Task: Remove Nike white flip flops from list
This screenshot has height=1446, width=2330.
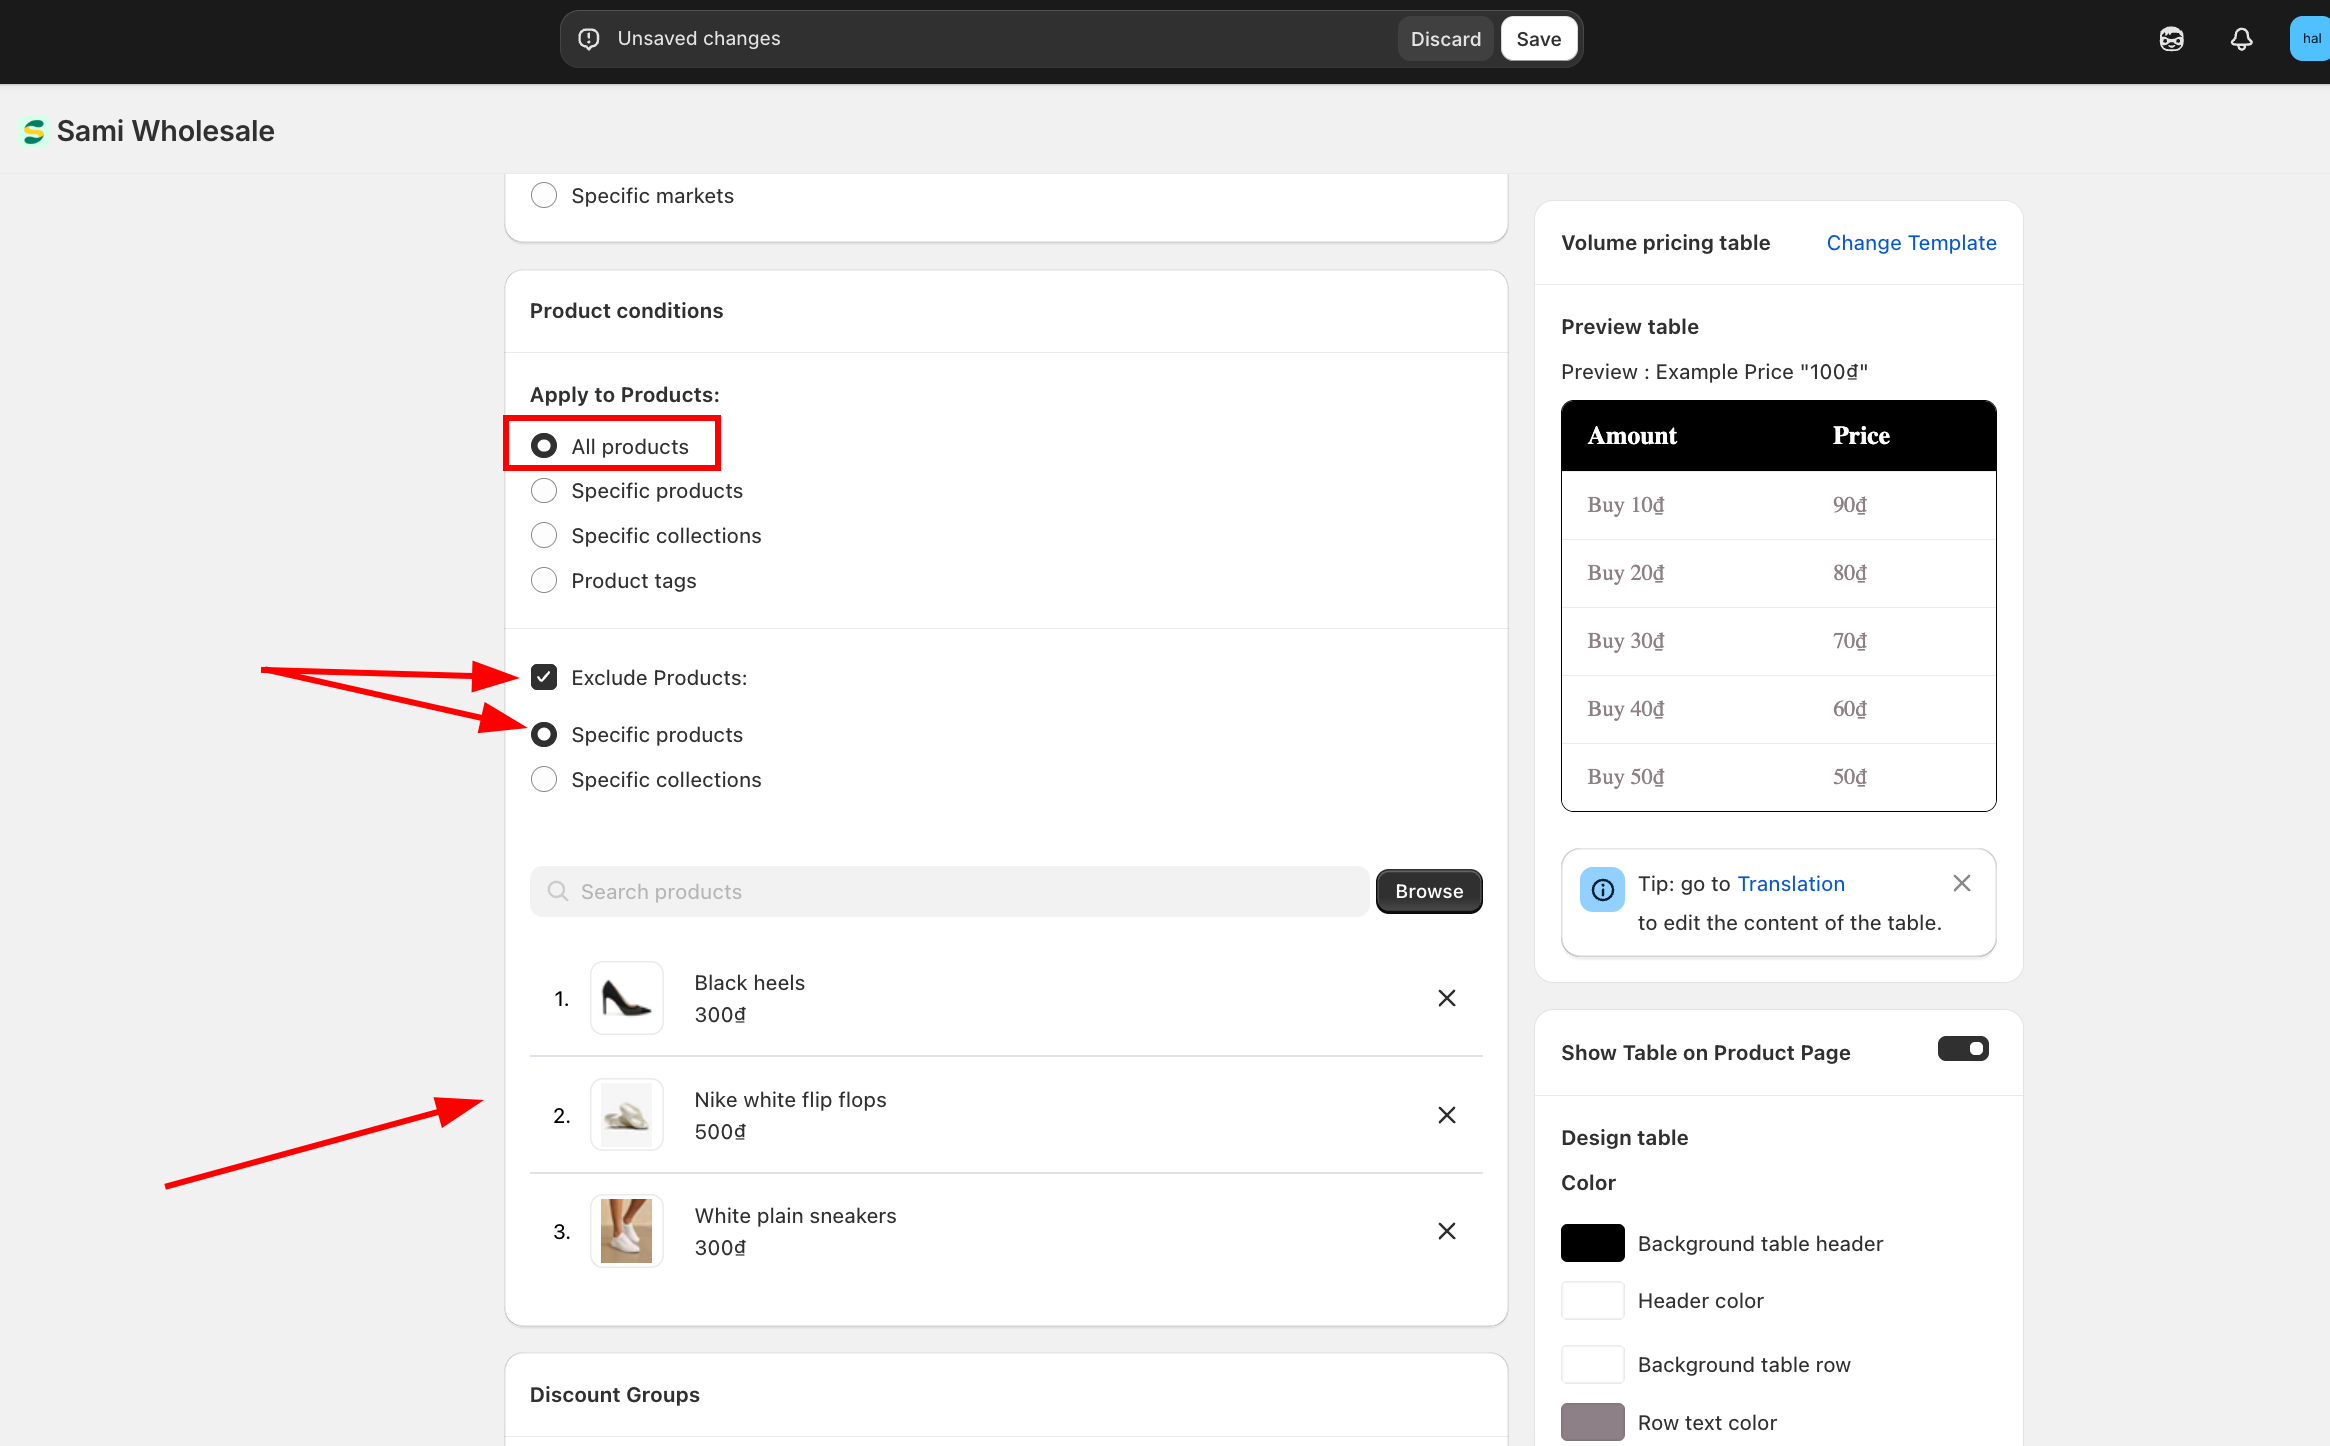Action: tap(1446, 1115)
